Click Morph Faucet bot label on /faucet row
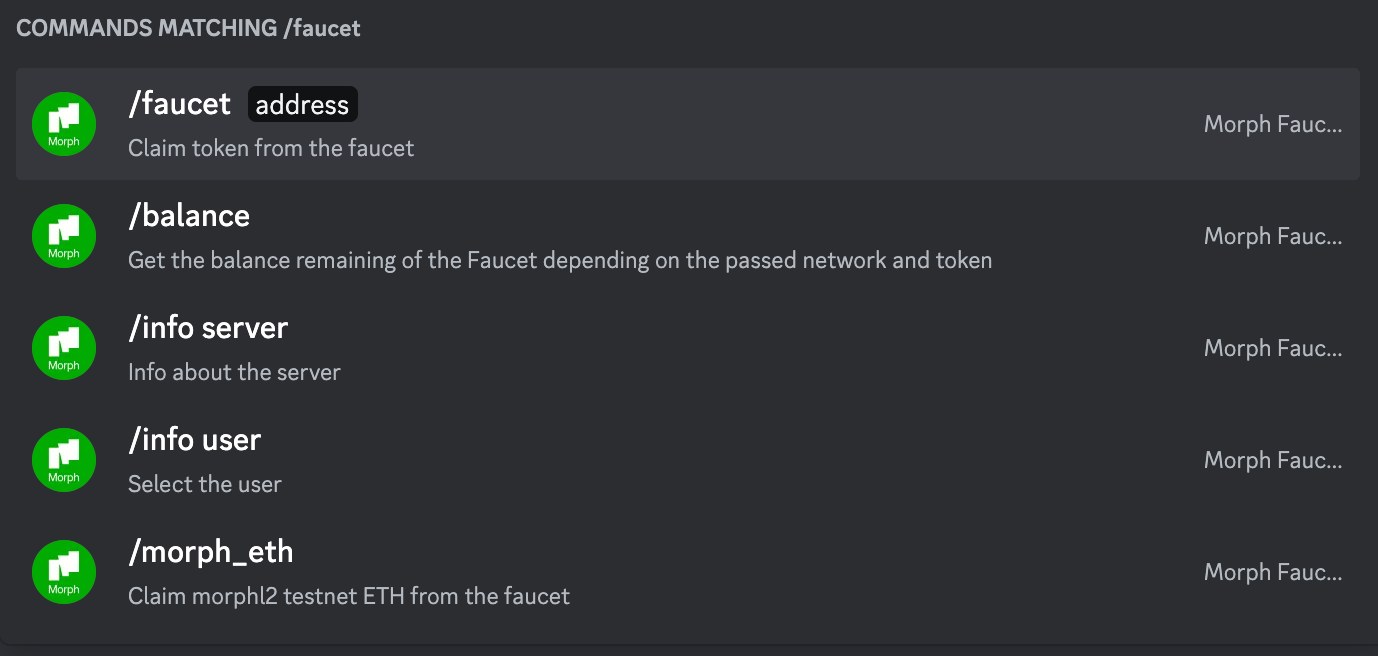 coord(1272,124)
